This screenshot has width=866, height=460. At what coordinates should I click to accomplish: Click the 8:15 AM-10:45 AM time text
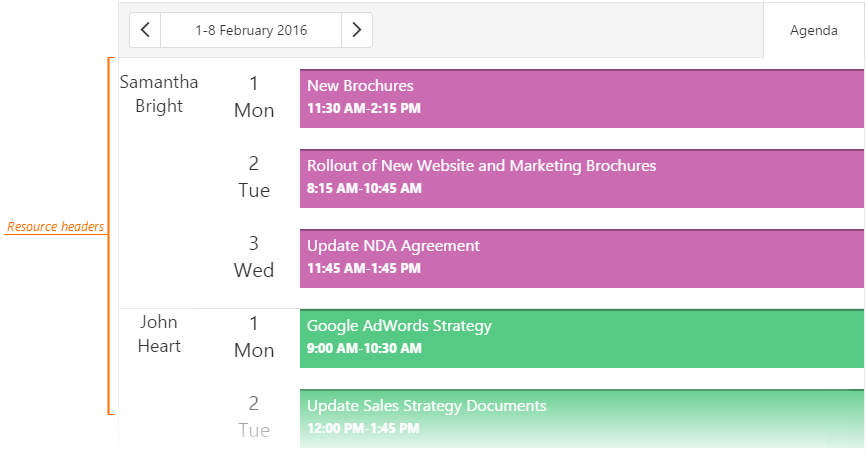click(364, 188)
